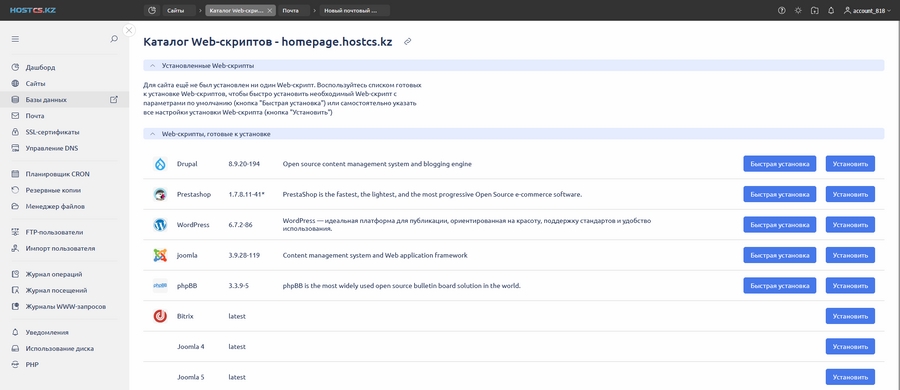Select the WordPress version text 6.7.2-86
The height and width of the screenshot is (390, 900).
coord(240,225)
